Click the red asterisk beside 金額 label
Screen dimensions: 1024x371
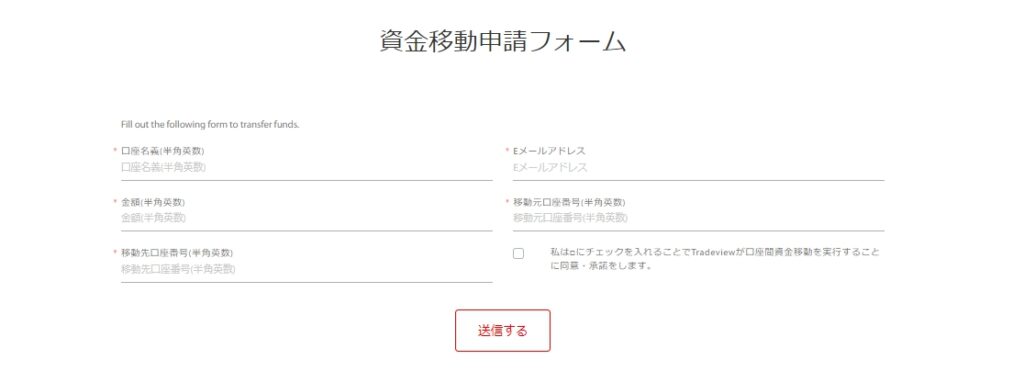116,201
